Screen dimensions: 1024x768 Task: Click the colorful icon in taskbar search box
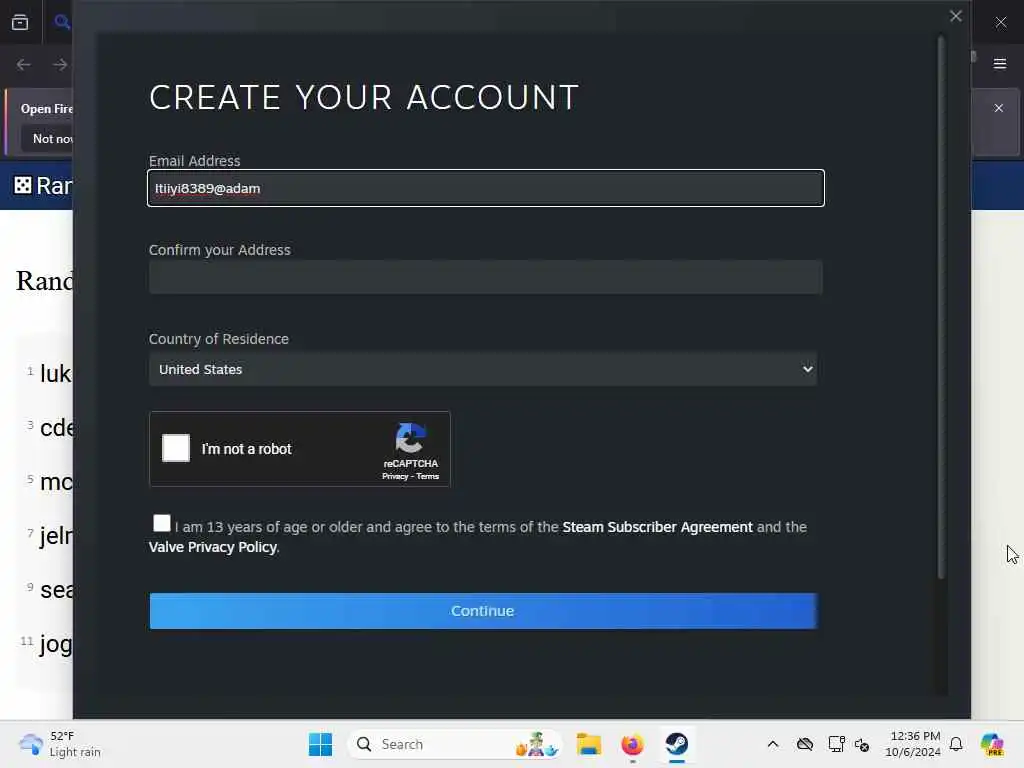pos(536,744)
